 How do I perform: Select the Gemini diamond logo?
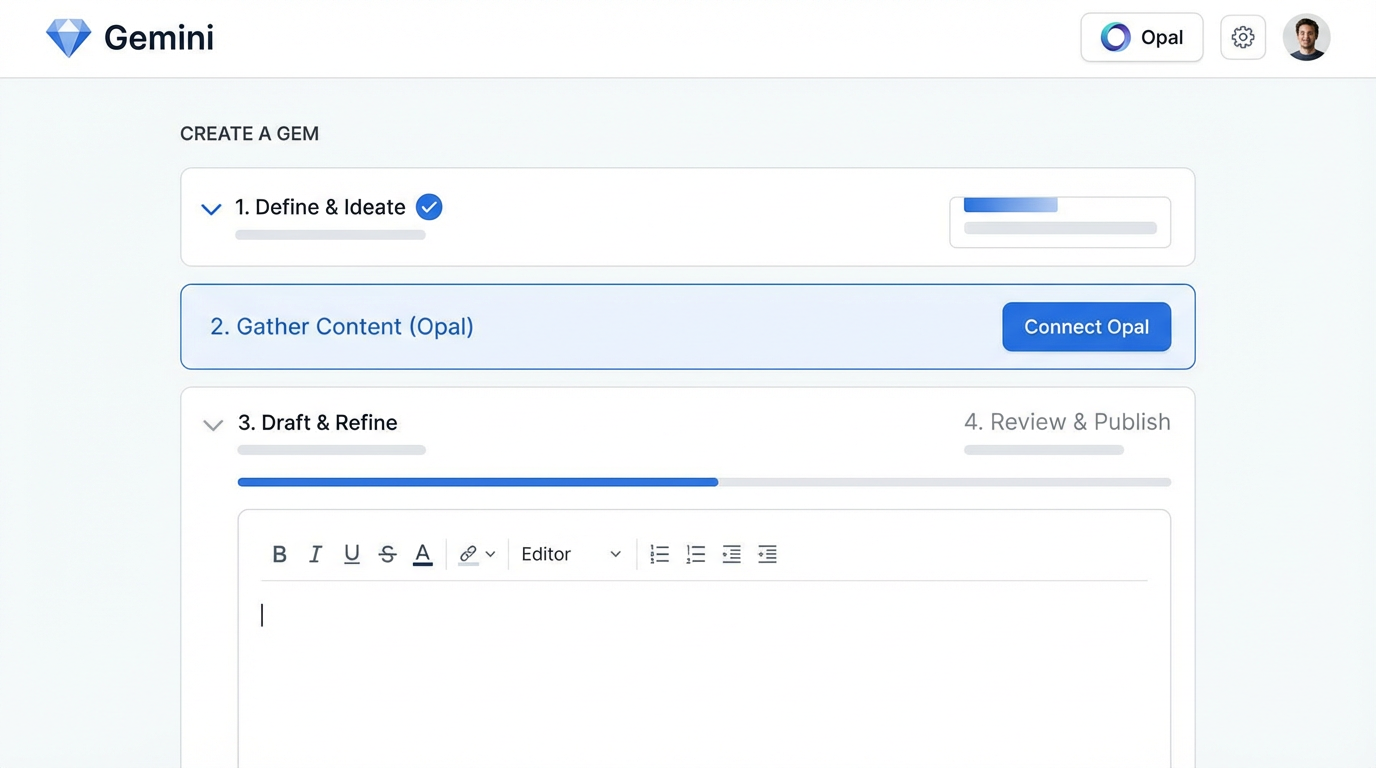click(68, 37)
